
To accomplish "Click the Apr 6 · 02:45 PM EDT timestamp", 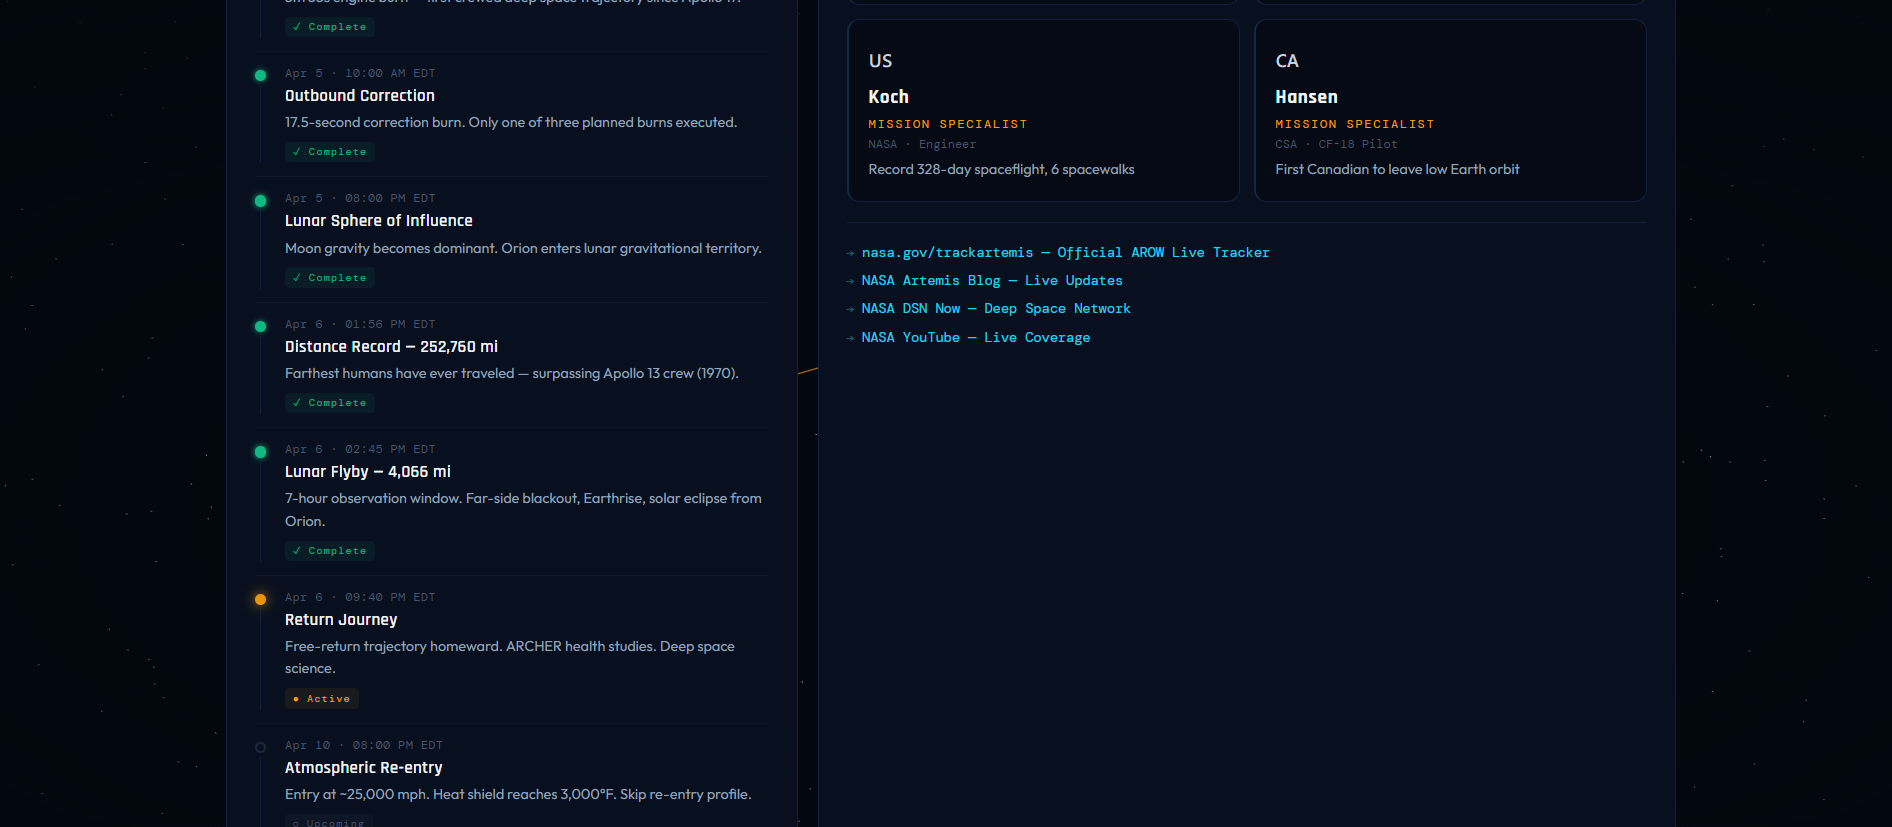I will [x=360, y=450].
